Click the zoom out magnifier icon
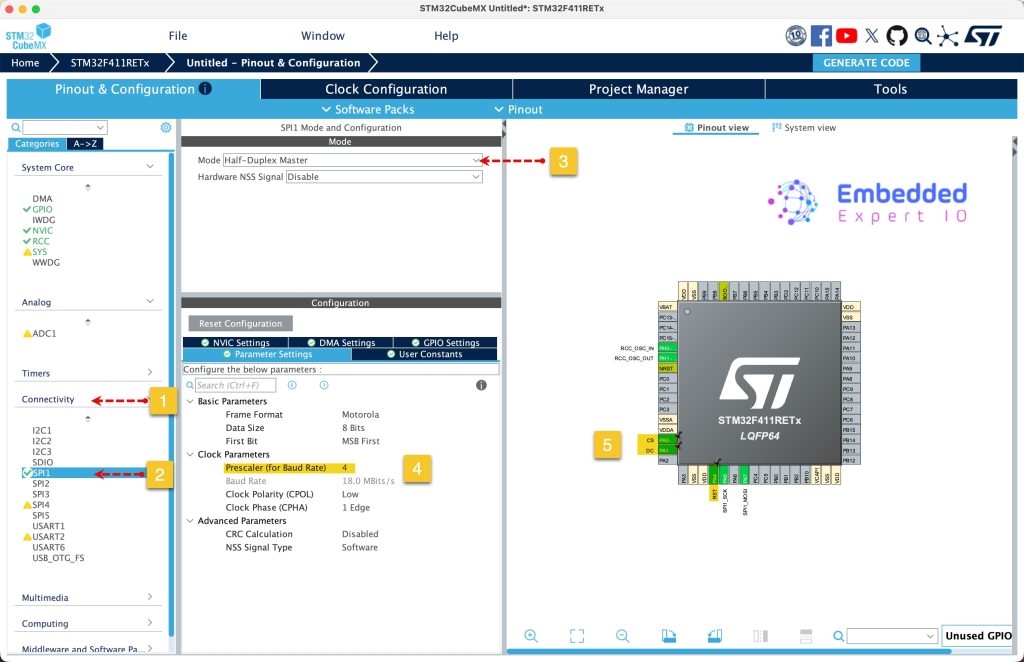 623,636
